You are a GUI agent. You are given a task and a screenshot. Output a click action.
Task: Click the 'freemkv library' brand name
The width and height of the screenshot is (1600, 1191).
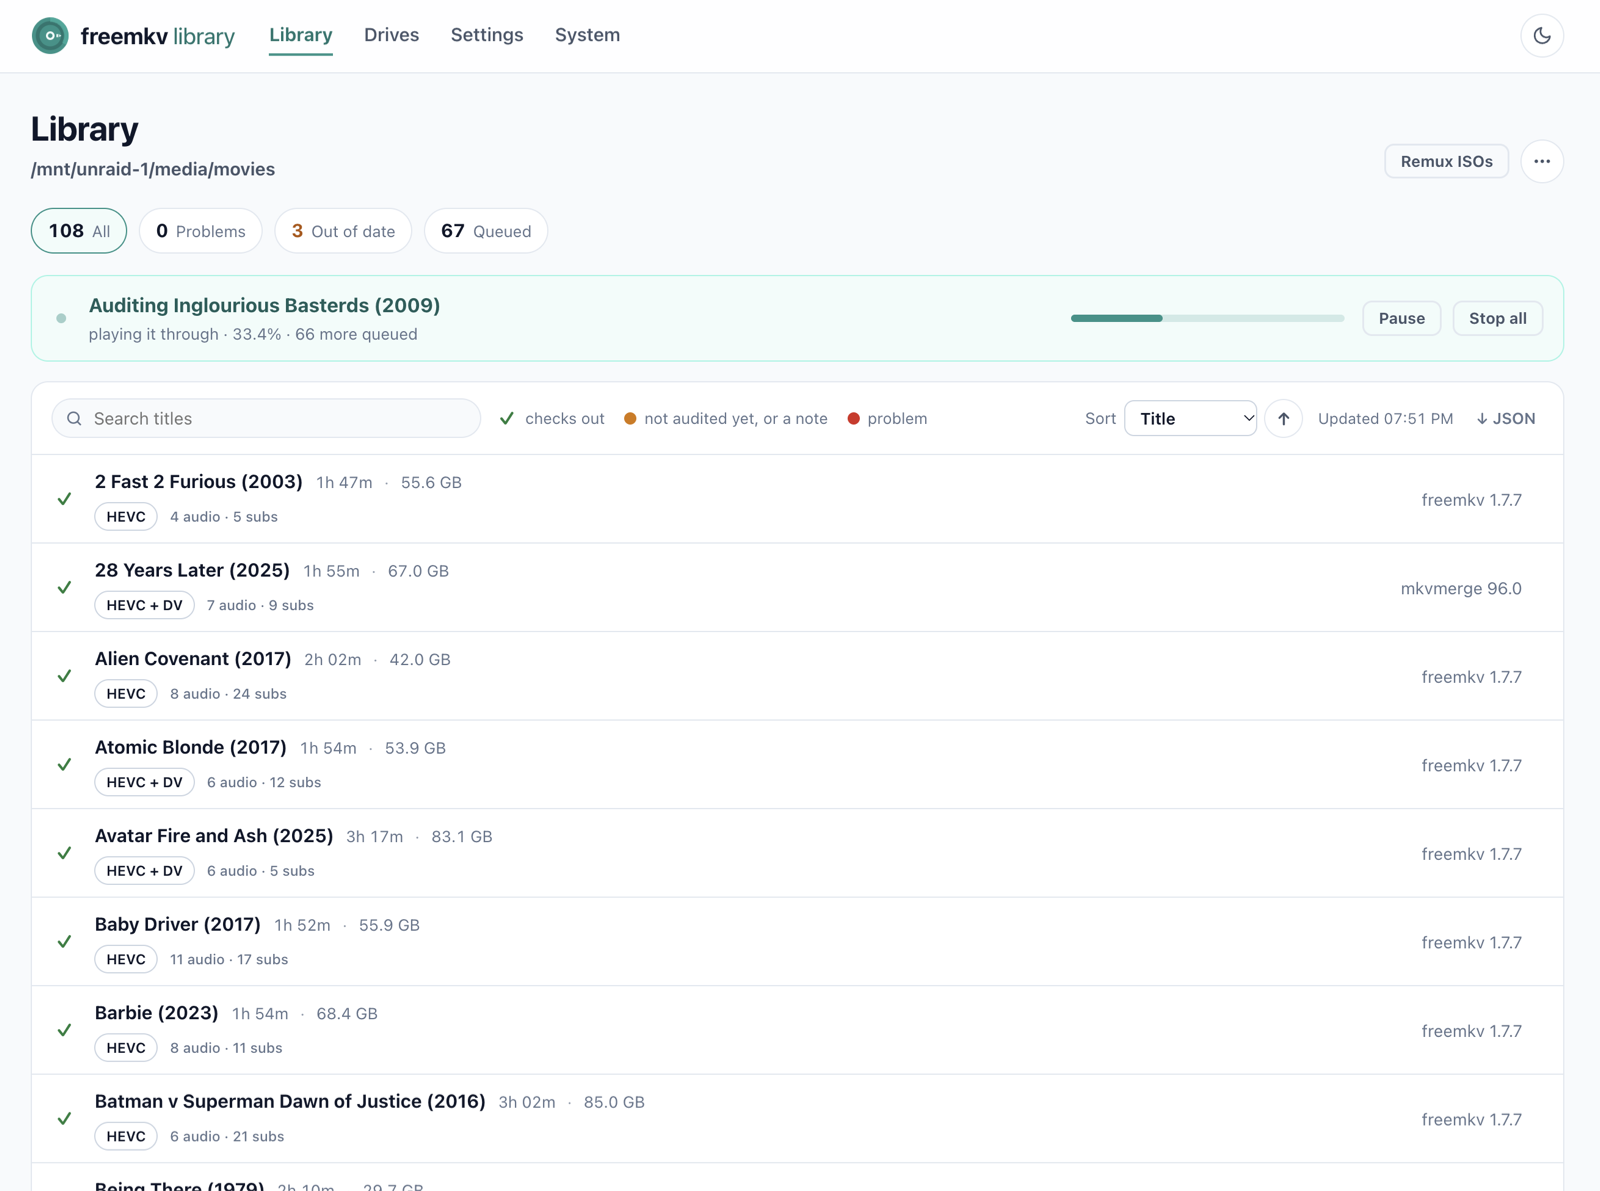click(x=158, y=36)
